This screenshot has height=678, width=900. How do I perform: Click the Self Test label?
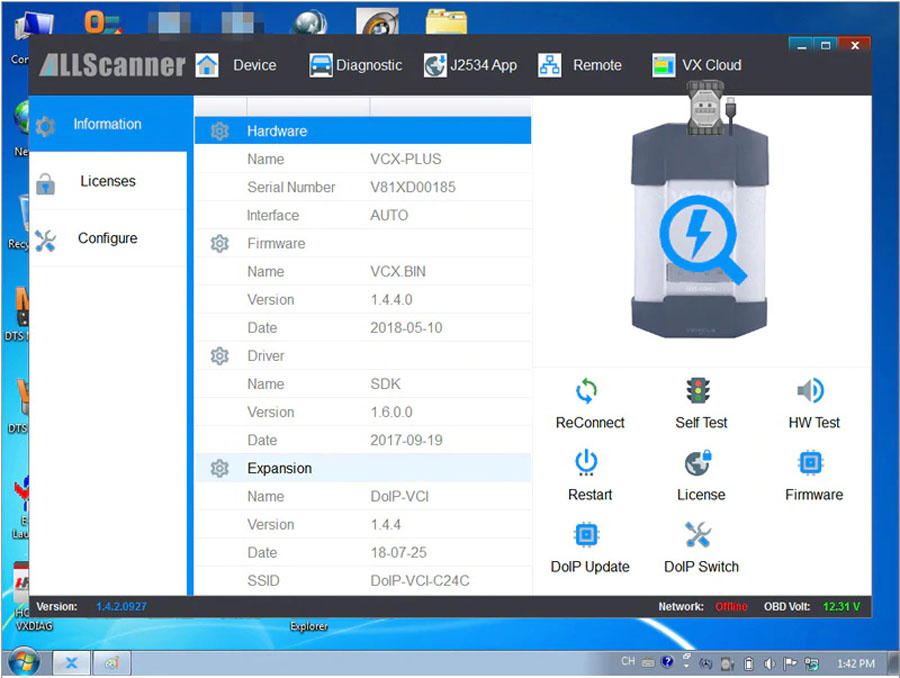pos(701,423)
